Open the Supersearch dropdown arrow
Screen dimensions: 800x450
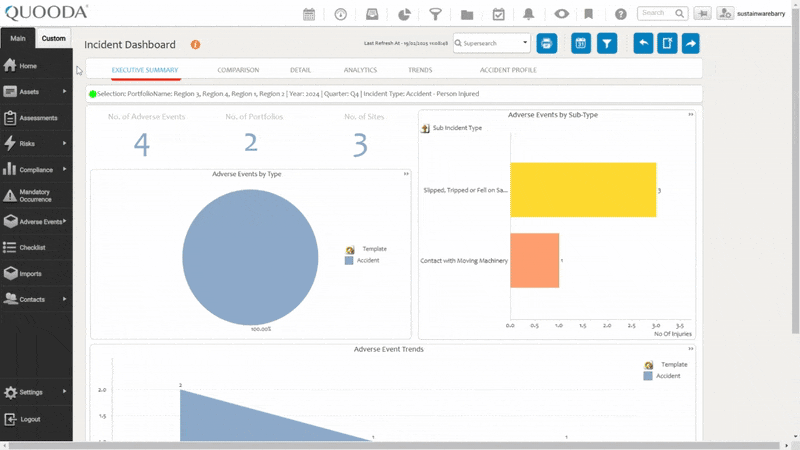coord(525,42)
